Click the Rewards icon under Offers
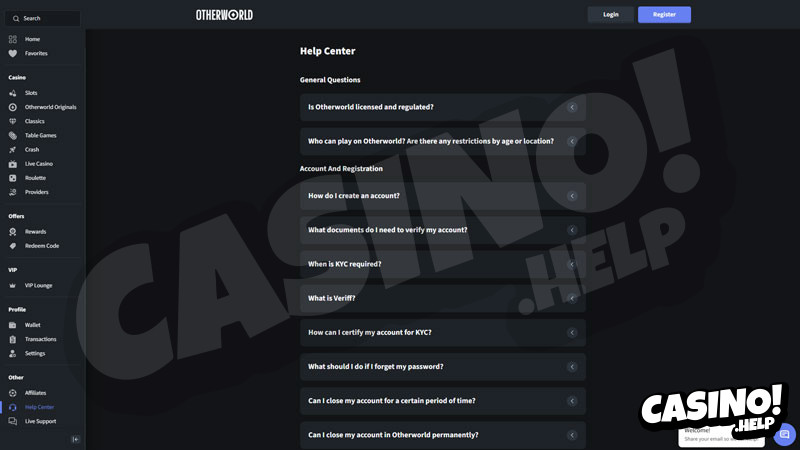 click(13, 232)
